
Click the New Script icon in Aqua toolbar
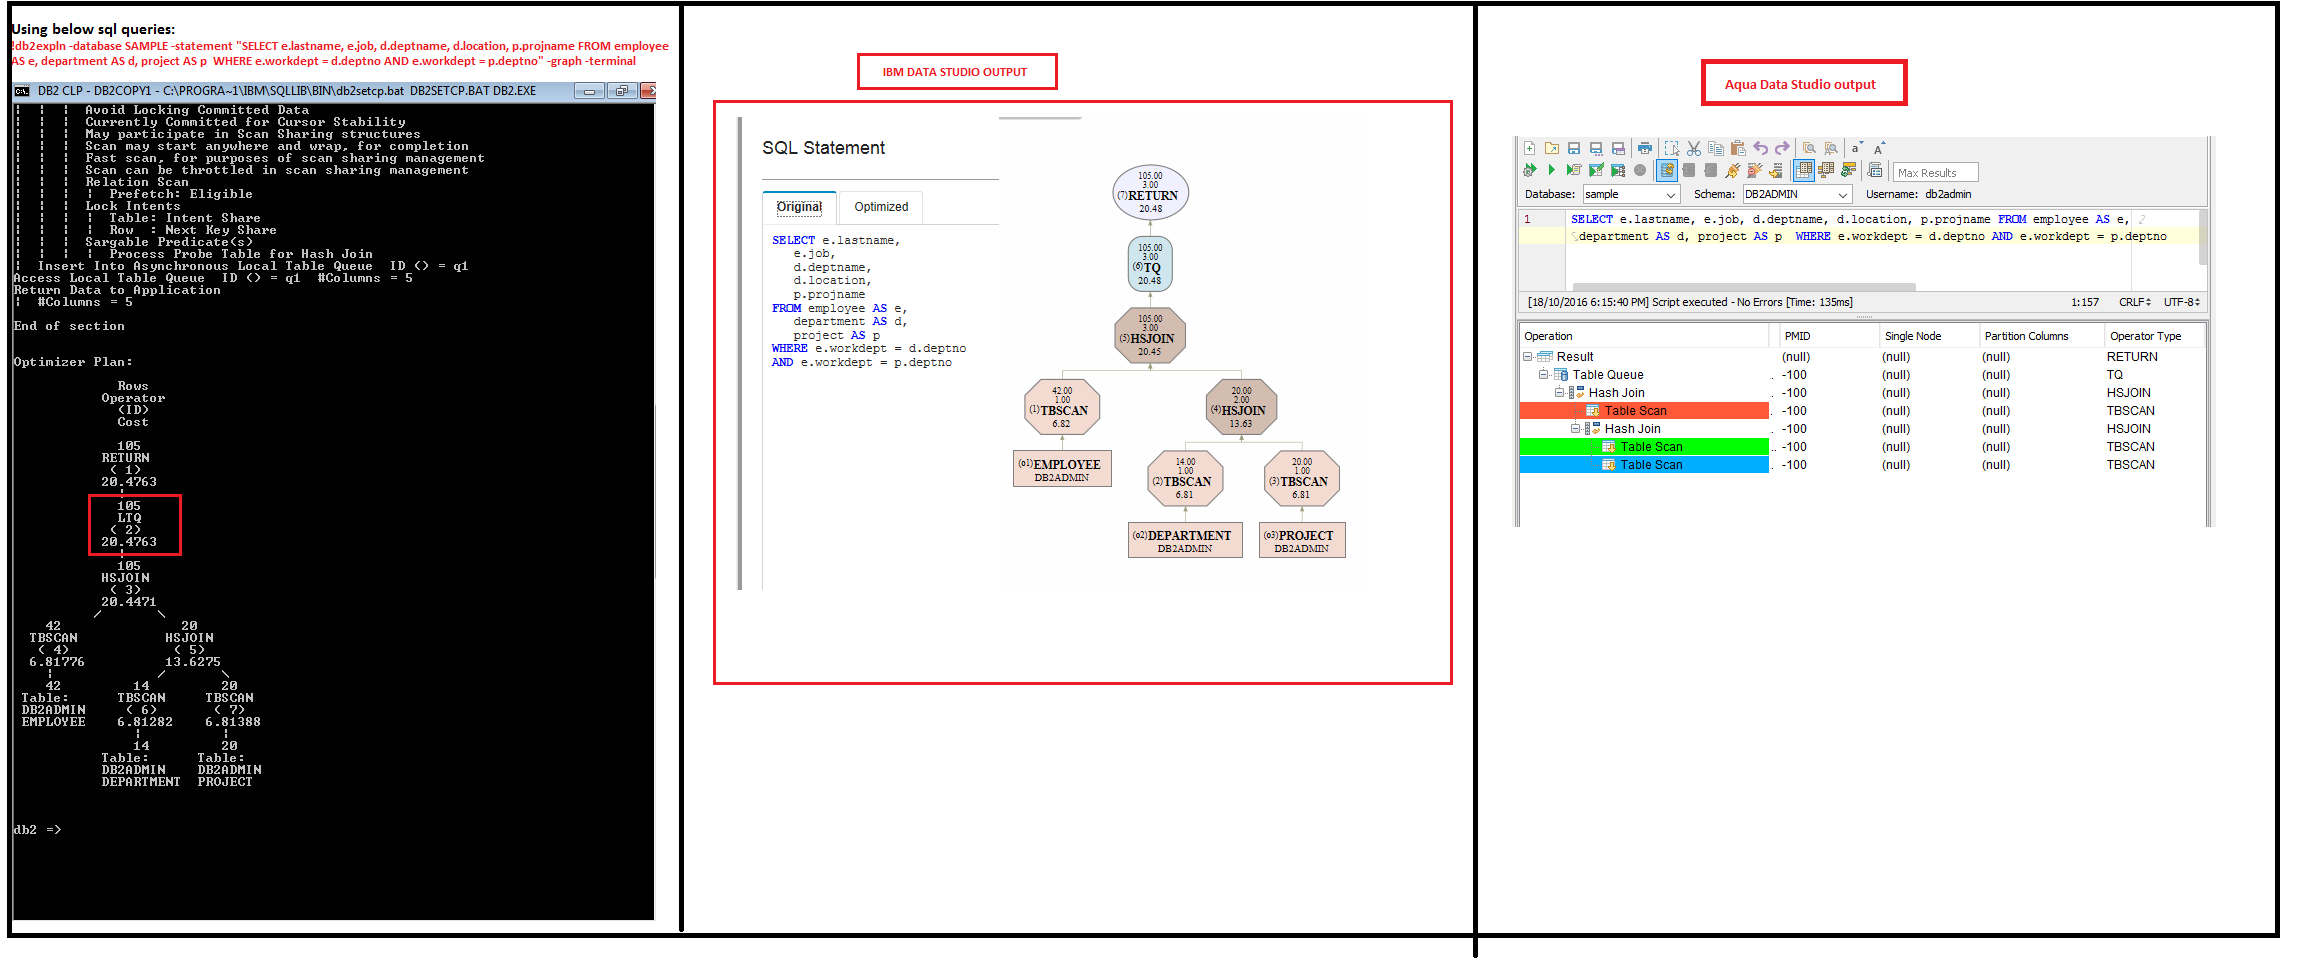click(1529, 148)
